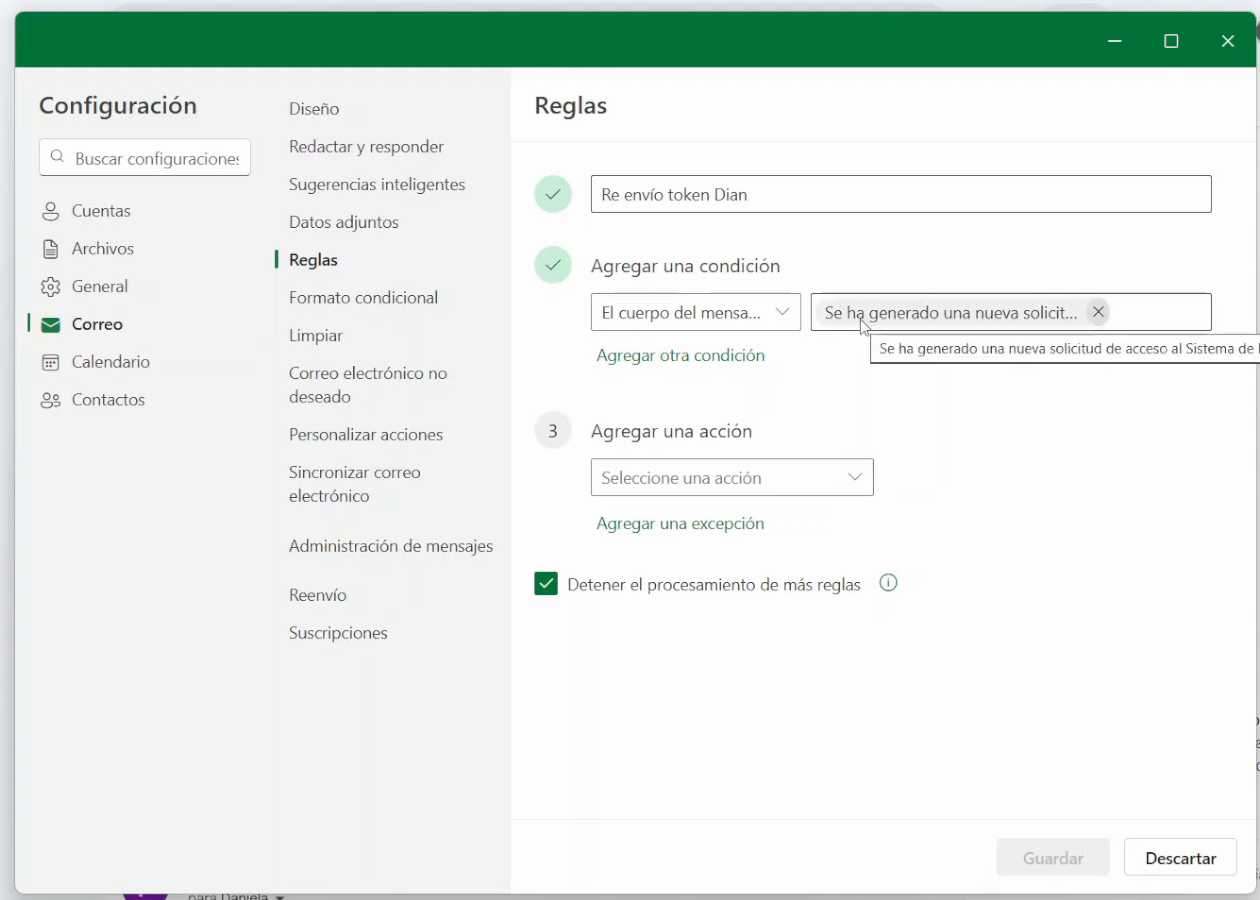Open Datos adjuntos section
This screenshot has height=900, width=1260.
(x=344, y=222)
